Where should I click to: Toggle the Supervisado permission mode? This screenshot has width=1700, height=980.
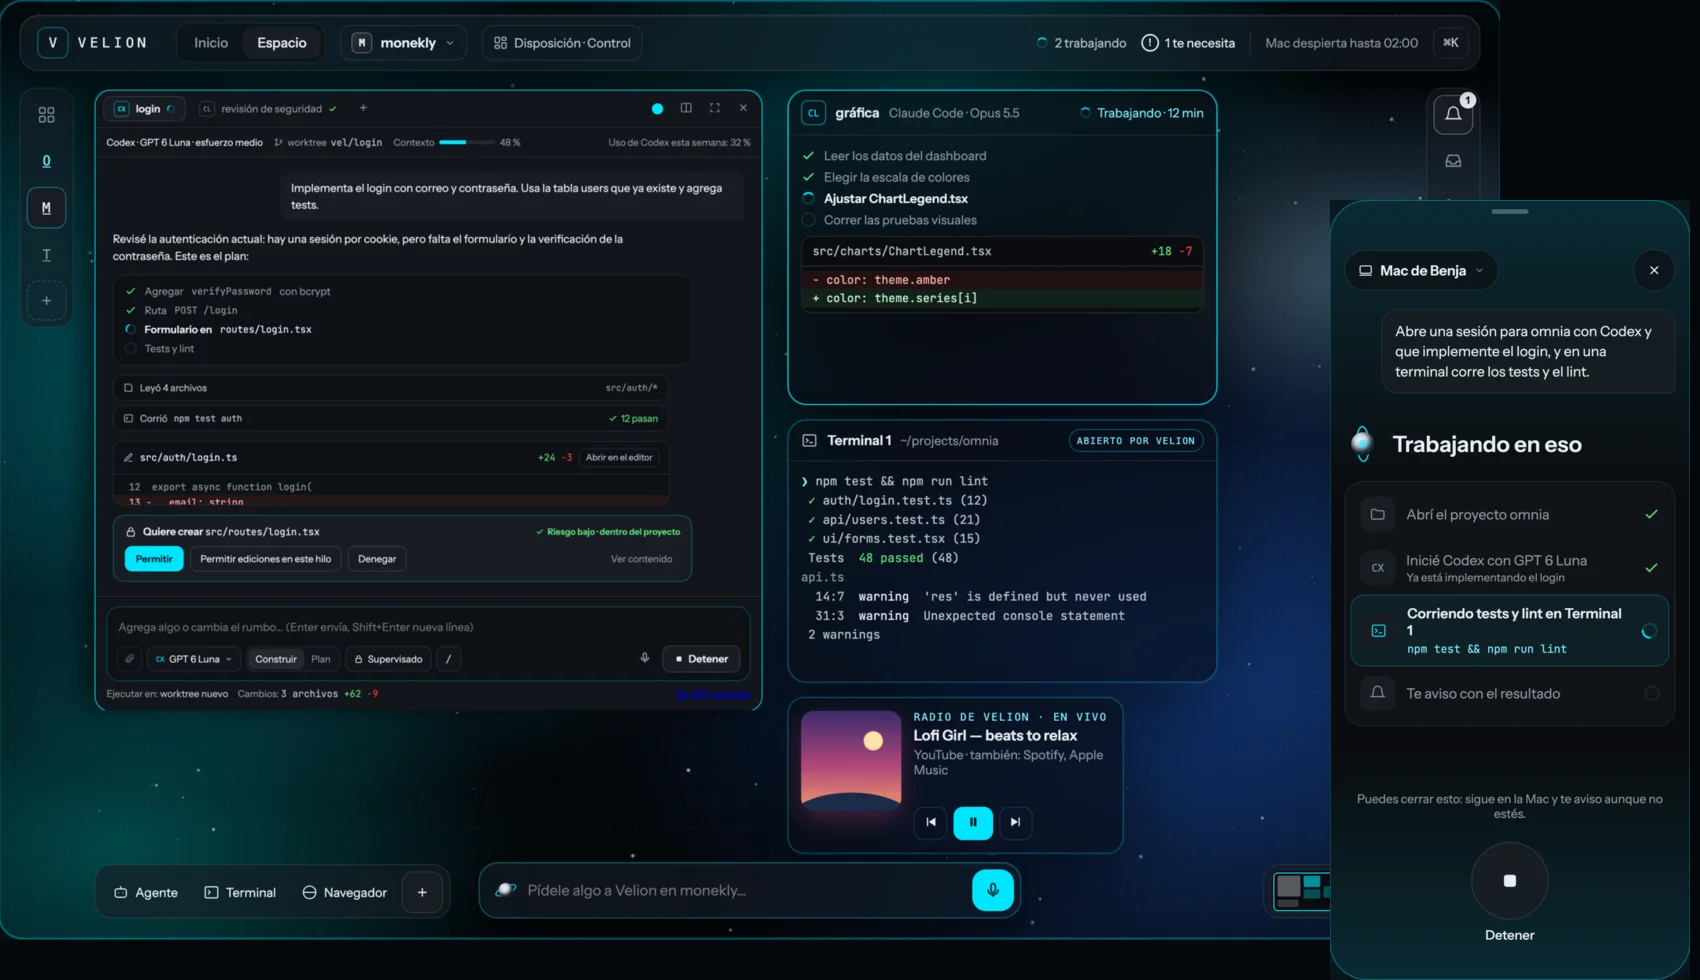389,659
